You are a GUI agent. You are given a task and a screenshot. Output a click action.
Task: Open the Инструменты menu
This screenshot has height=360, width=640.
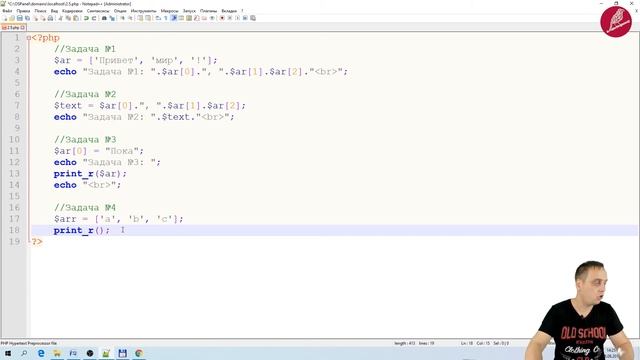144,11
